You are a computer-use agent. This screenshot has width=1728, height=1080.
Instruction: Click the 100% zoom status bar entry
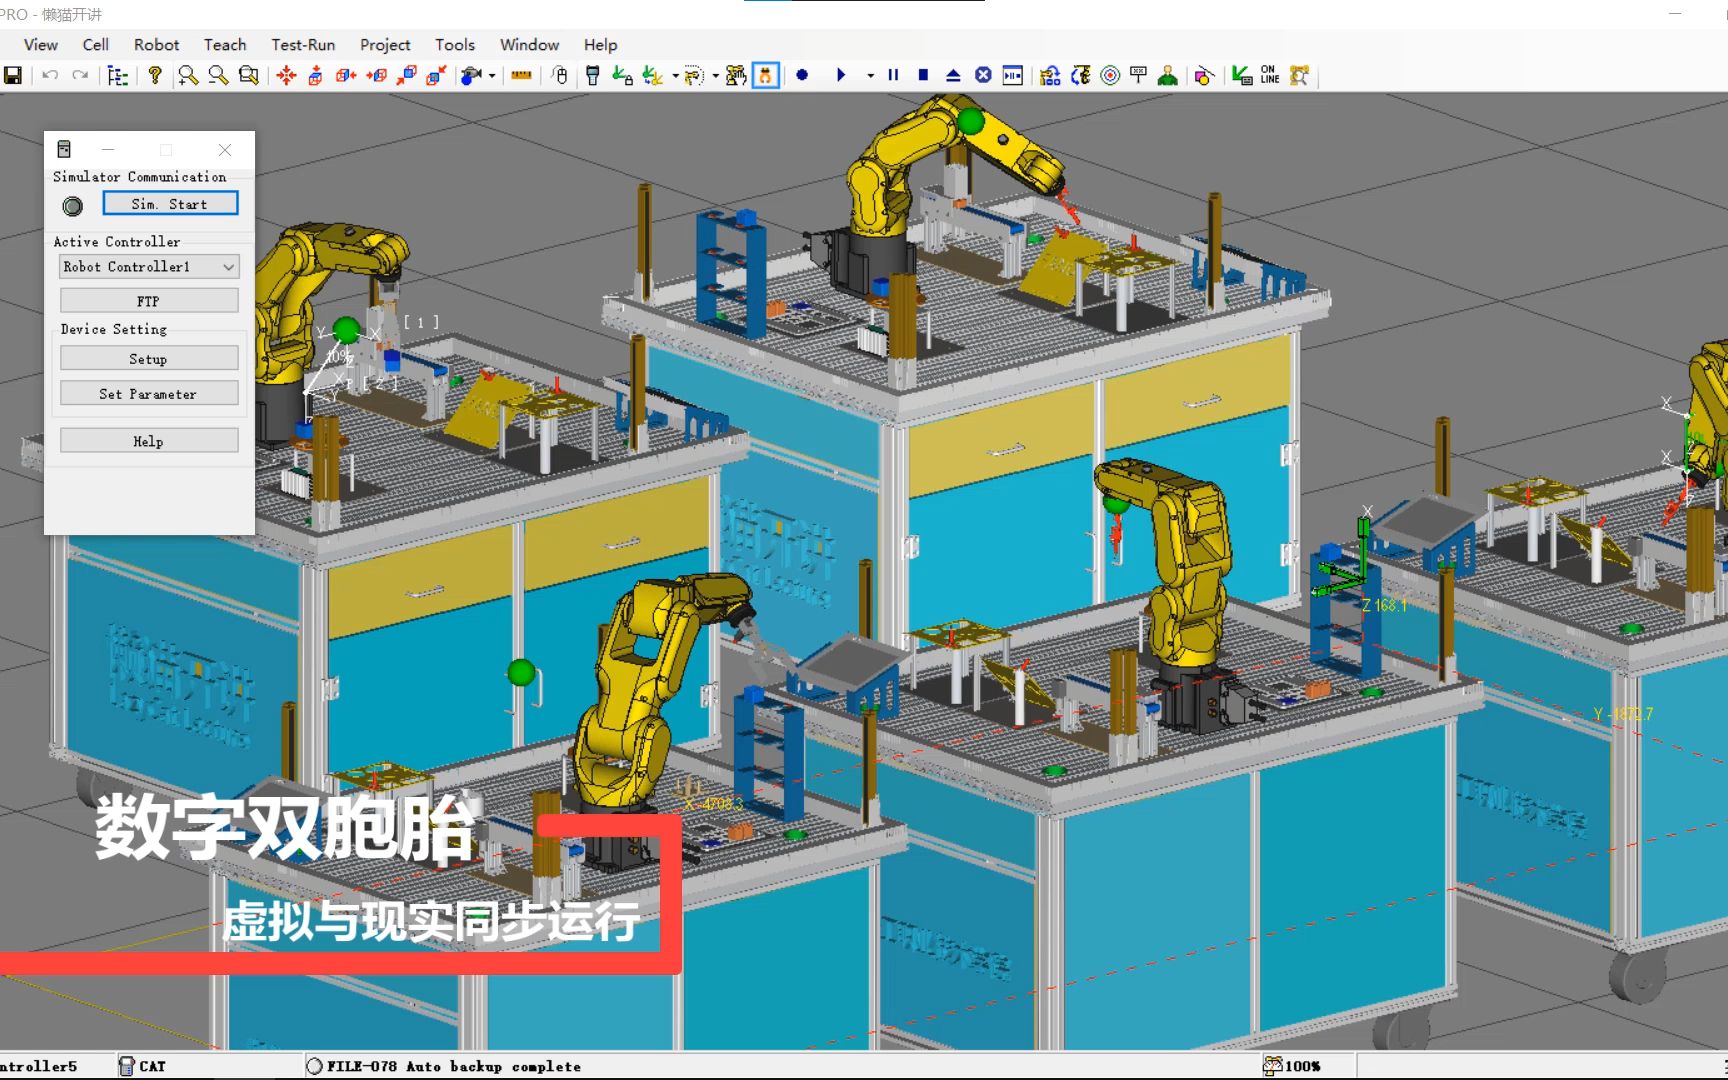[x=1292, y=1066]
